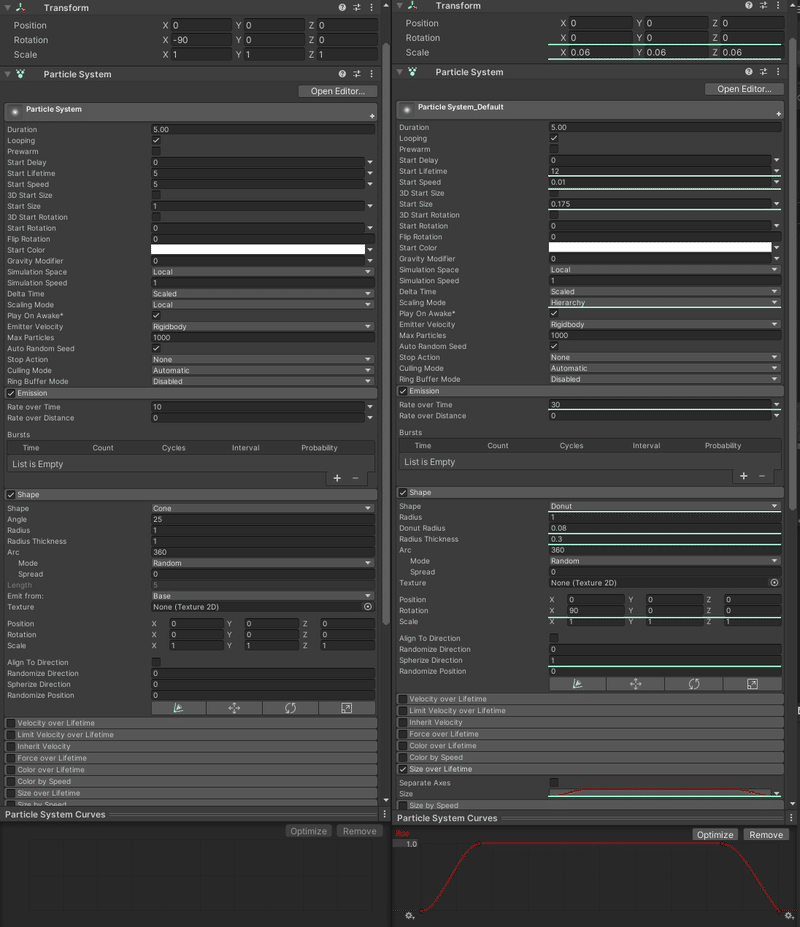
Task: Open left Start Color swatch
Action: pyautogui.click(x=258, y=249)
